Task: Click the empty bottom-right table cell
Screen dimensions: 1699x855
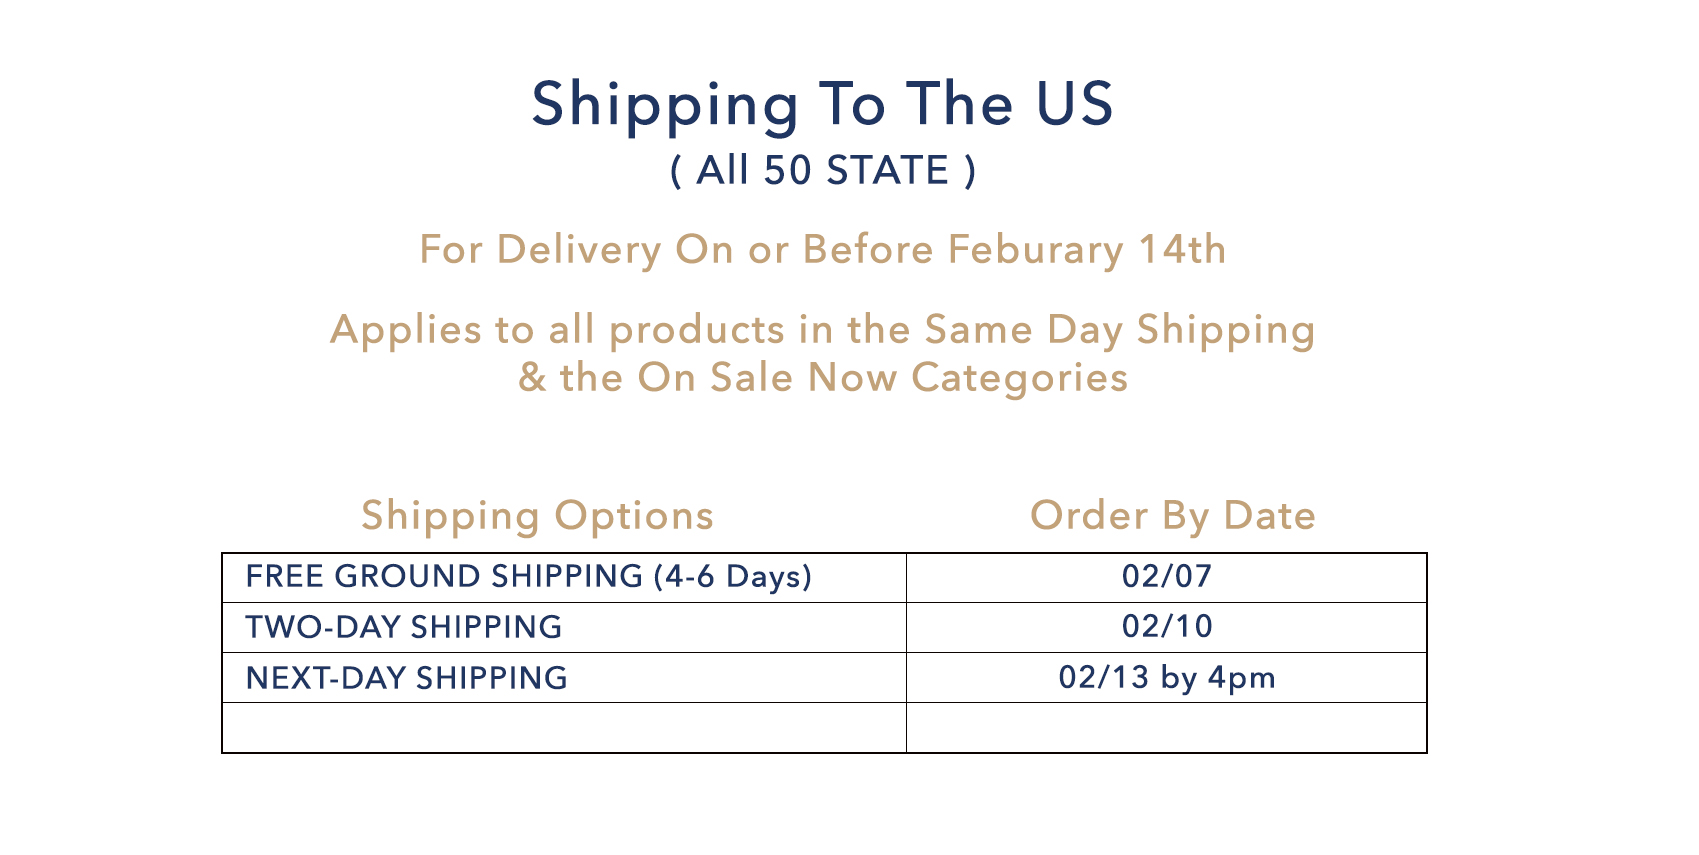Action: (x=1166, y=727)
